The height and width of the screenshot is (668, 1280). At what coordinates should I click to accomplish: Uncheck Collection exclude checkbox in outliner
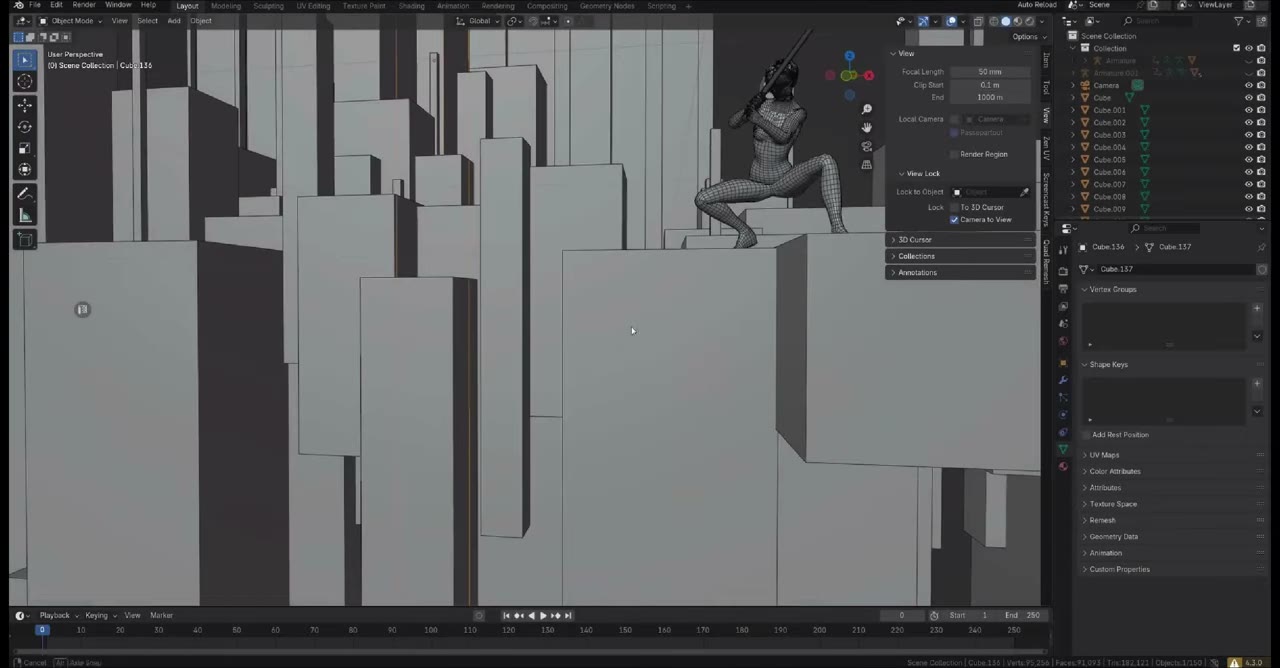[1237, 48]
